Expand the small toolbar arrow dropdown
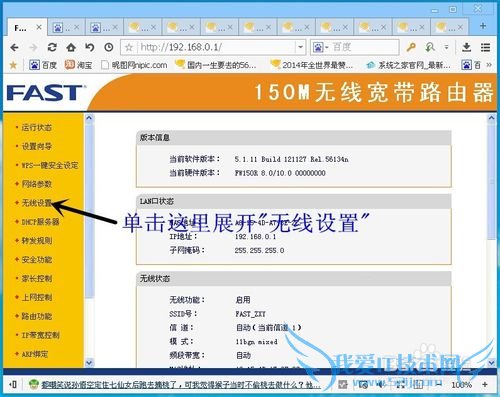 pos(446,47)
